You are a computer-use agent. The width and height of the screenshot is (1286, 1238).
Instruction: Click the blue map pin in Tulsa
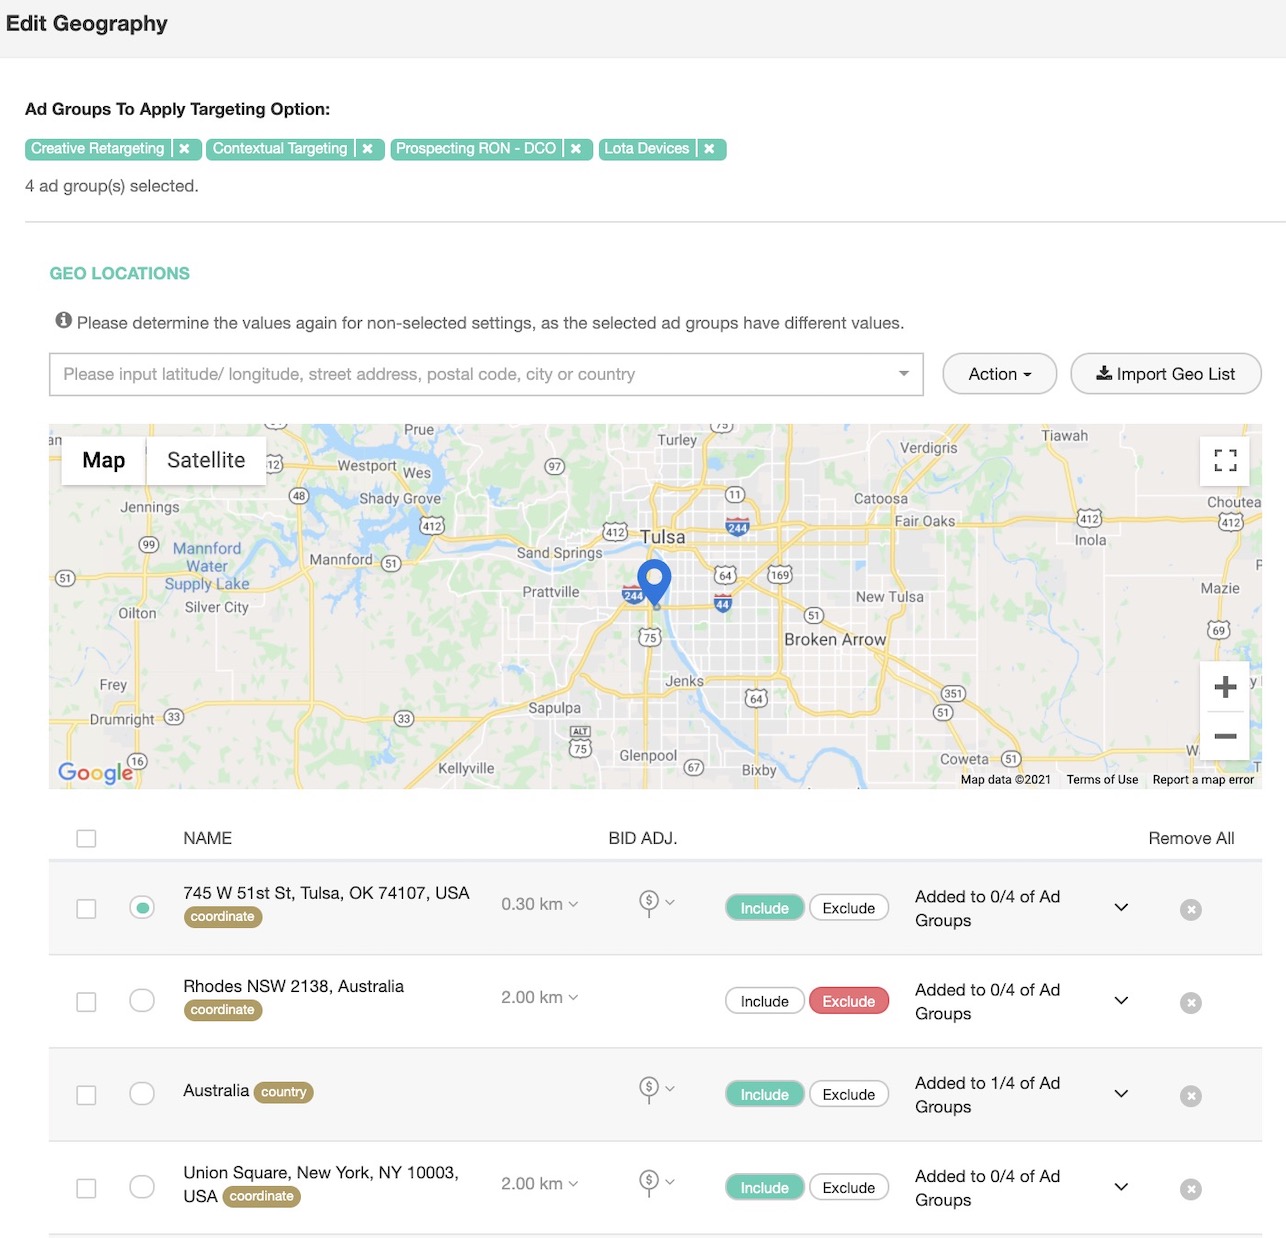[654, 580]
